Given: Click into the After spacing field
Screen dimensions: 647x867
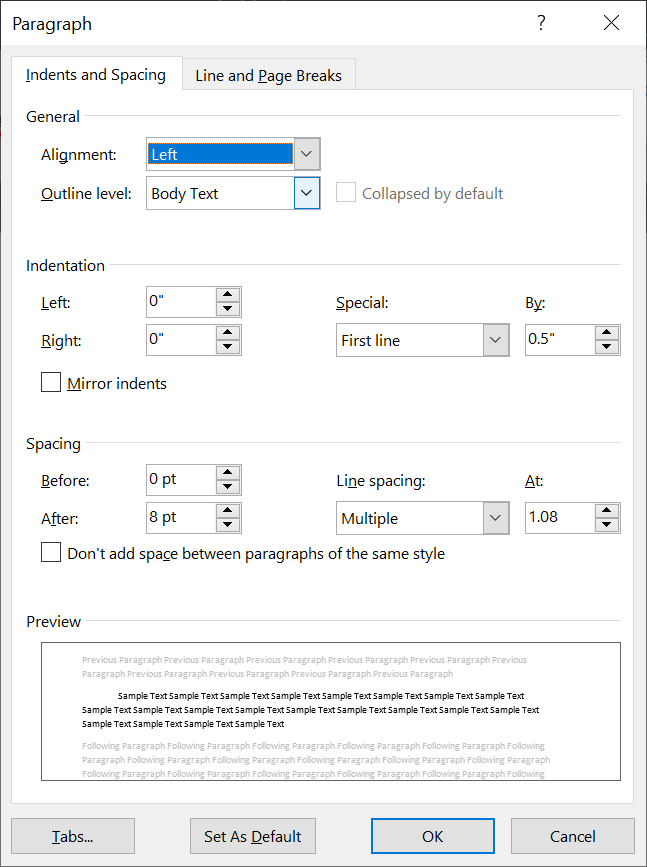Looking at the screenshot, I should tap(179, 518).
